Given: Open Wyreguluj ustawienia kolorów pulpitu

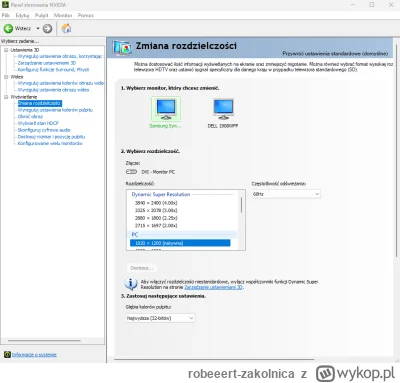Looking at the screenshot, I should (x=55, y=110).
